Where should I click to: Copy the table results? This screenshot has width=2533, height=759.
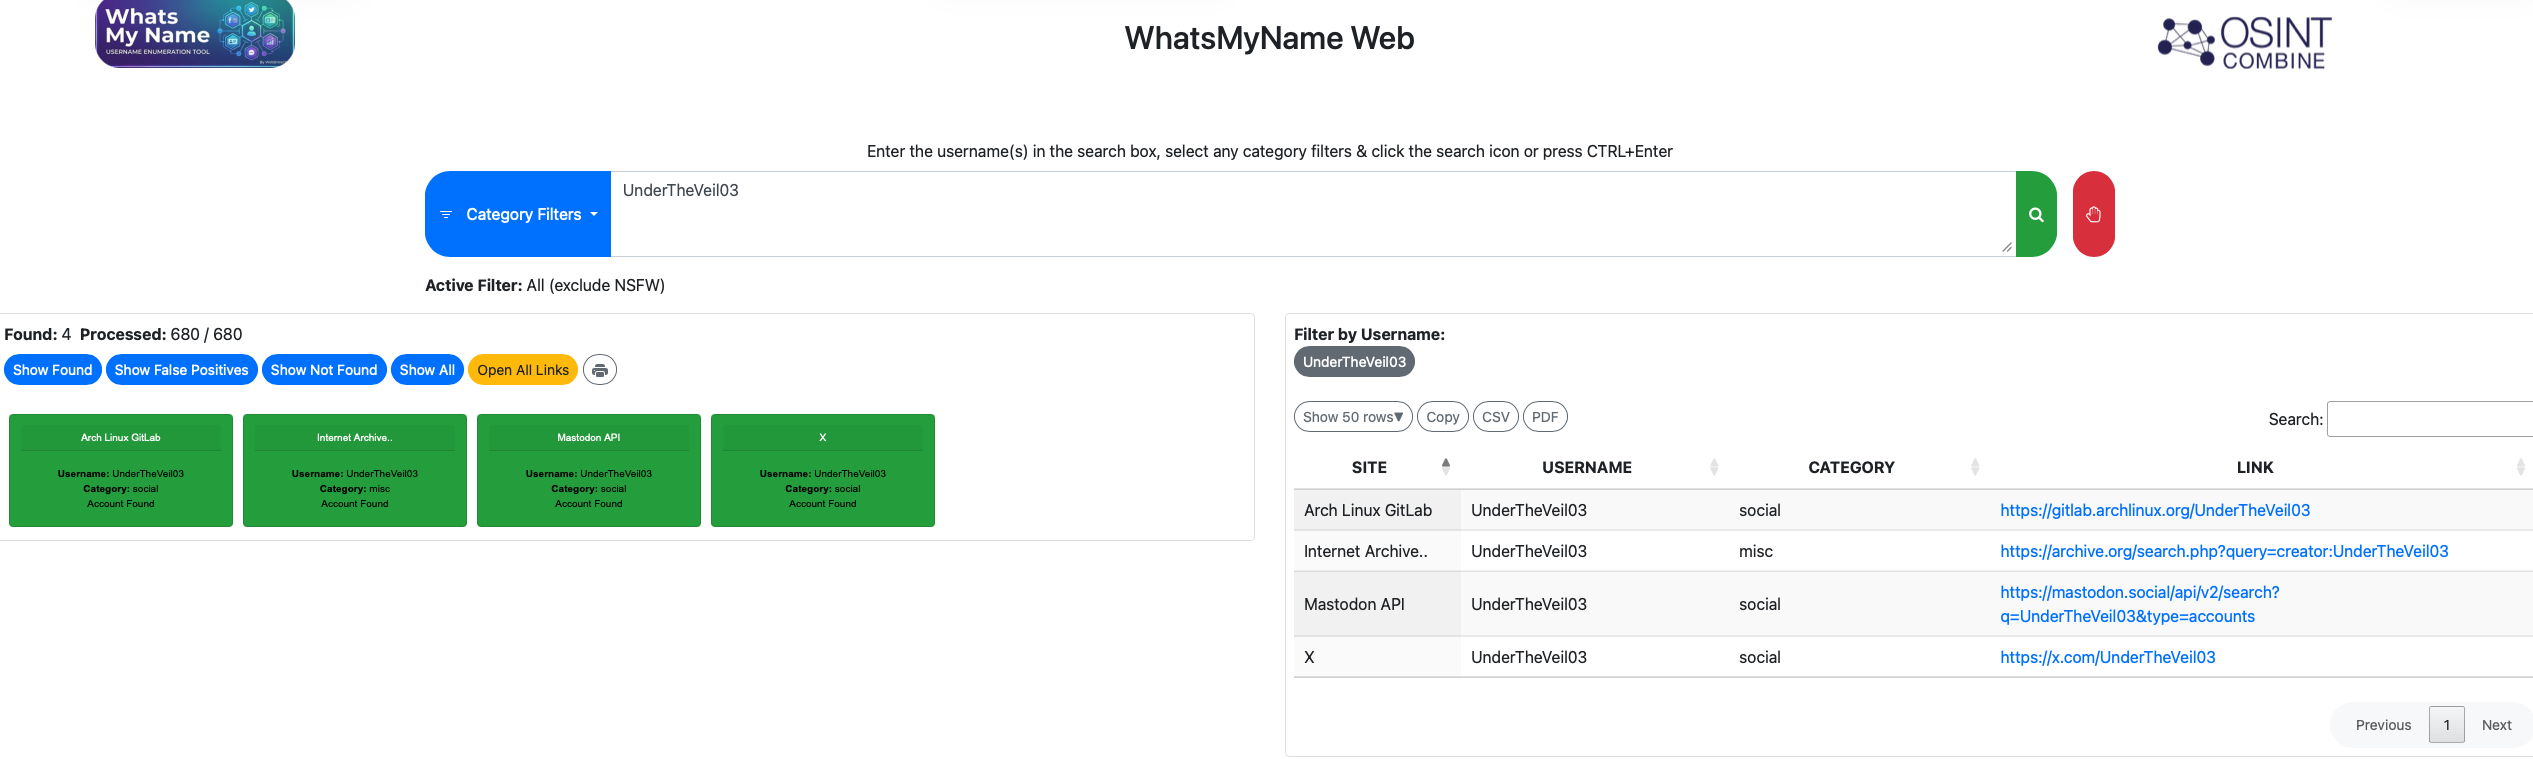tap(1443, 417)
